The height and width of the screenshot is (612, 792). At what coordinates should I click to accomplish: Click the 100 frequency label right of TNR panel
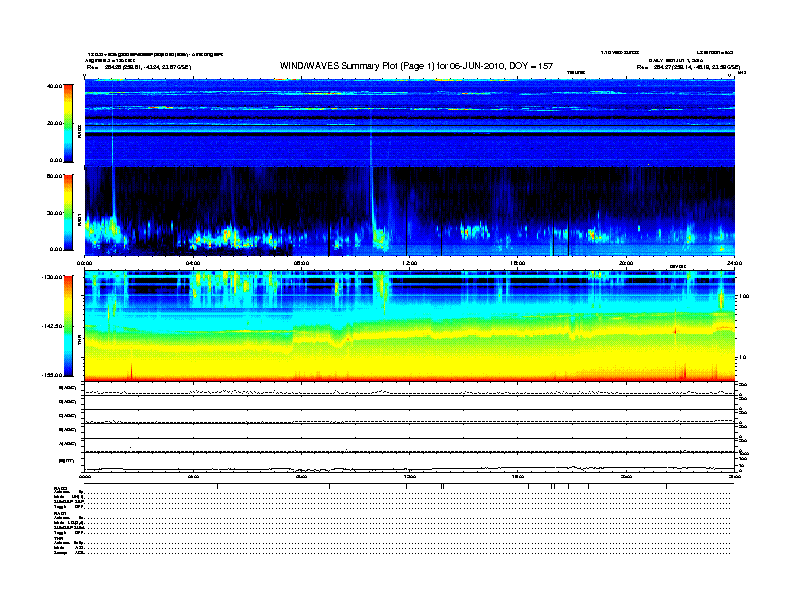pyautogui.click(x=744, y=296)
